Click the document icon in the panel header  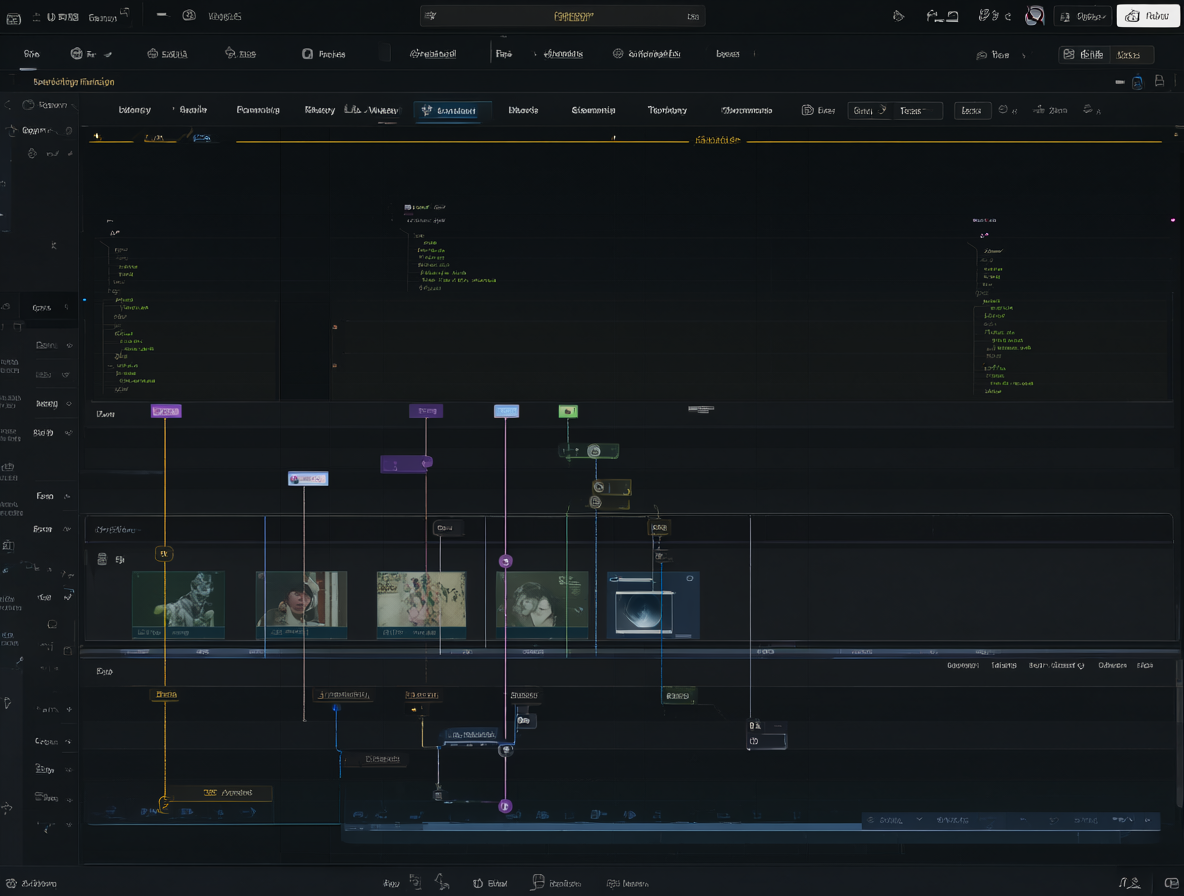(1159, 82)
